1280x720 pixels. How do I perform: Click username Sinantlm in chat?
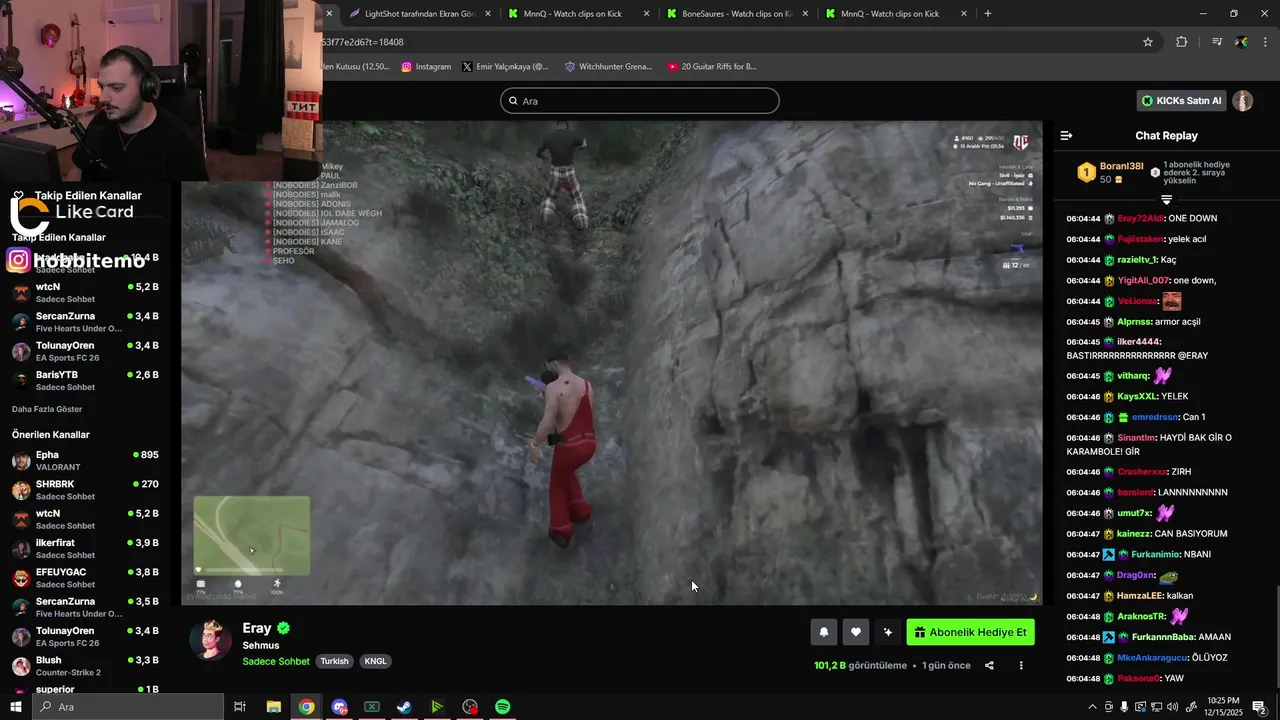click(x=1137, y=437)
